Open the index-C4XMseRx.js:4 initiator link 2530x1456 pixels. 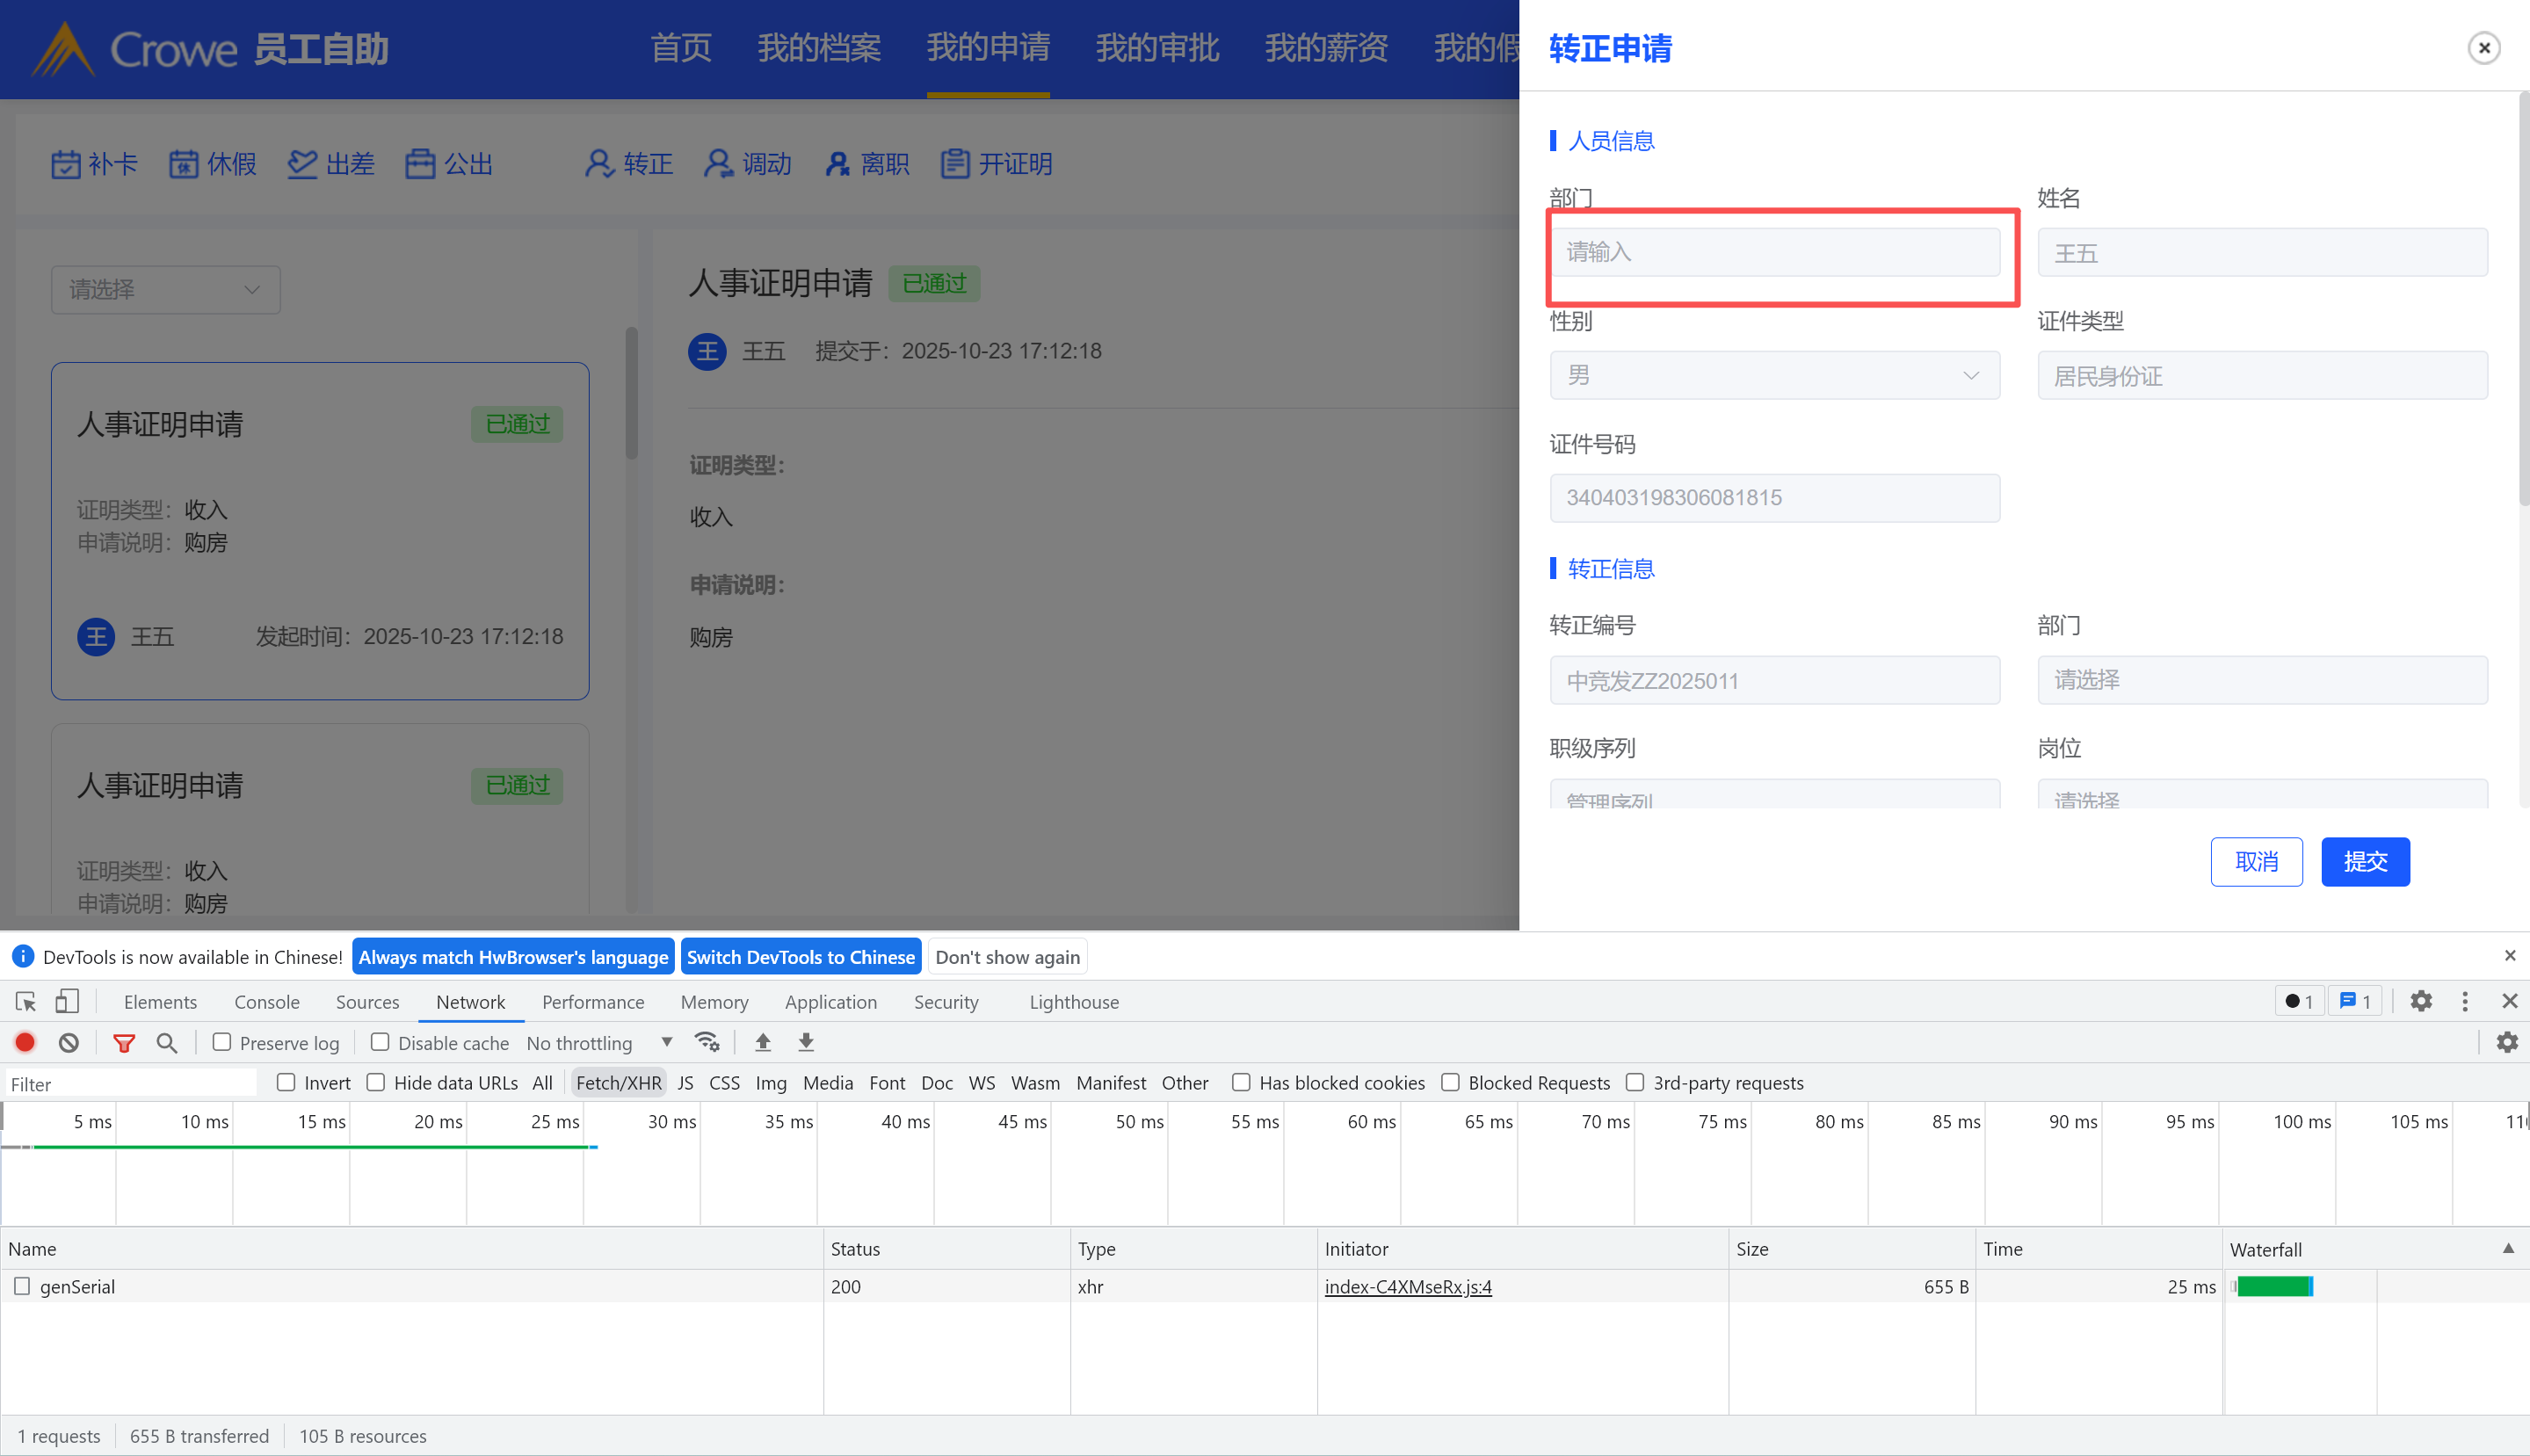tap(1408, 1287)
